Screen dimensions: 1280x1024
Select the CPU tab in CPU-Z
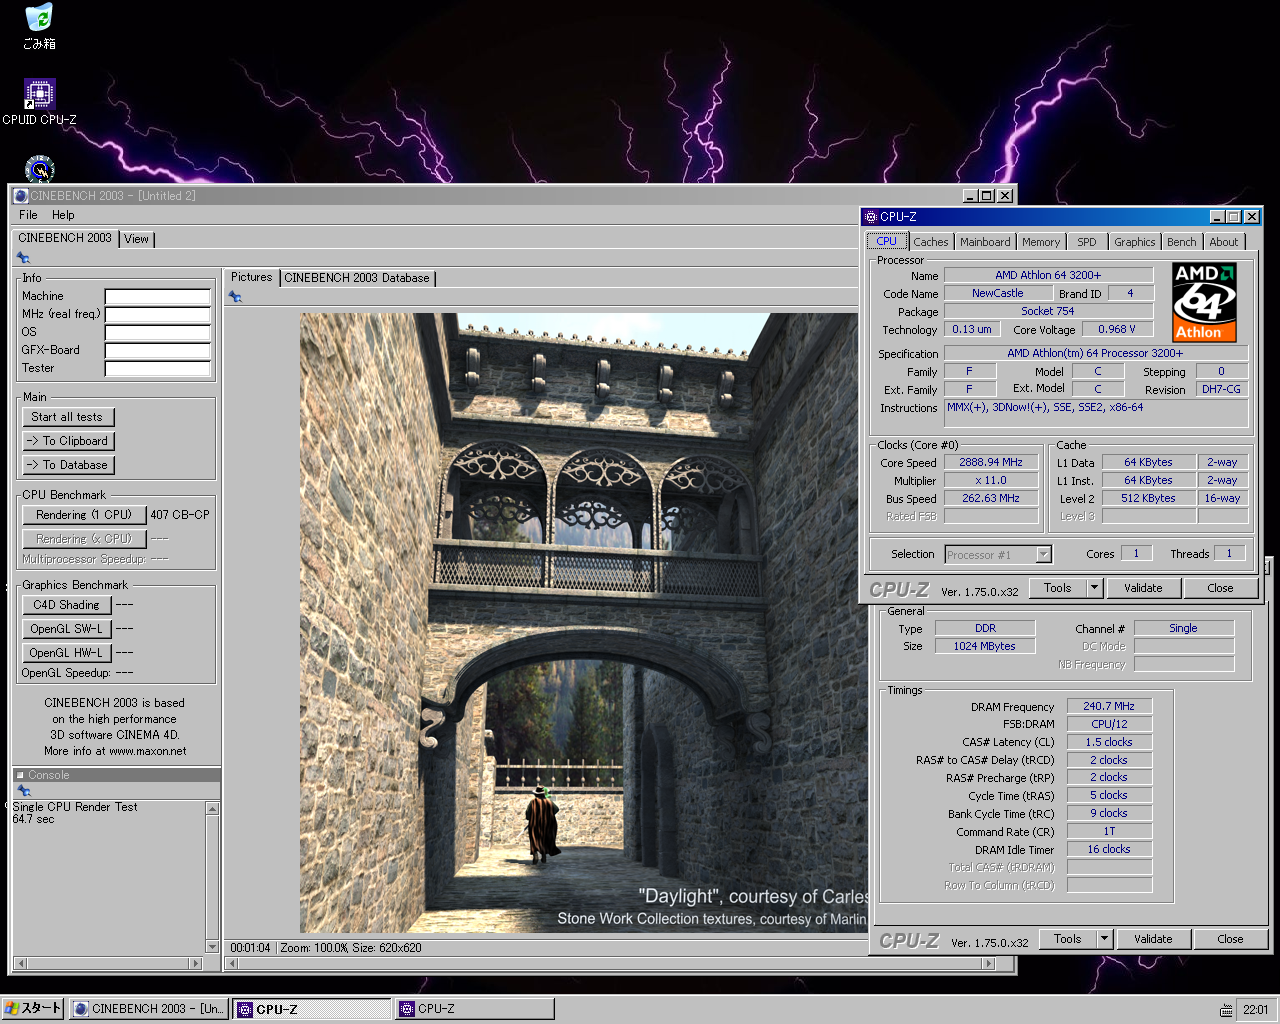pyautogui.click(x=887, y=241)
